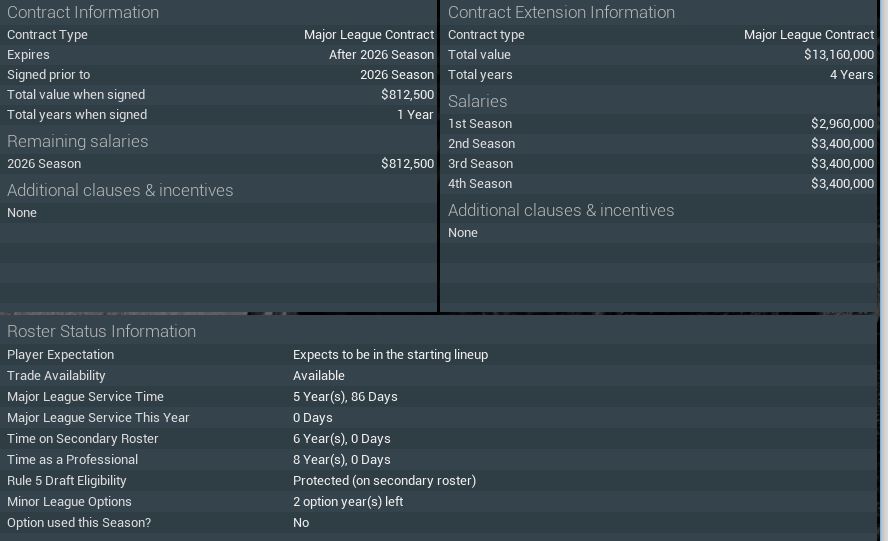
Task: Click Major League Service Time 5 Year(s), 86 Days
Action: (345, 396)
